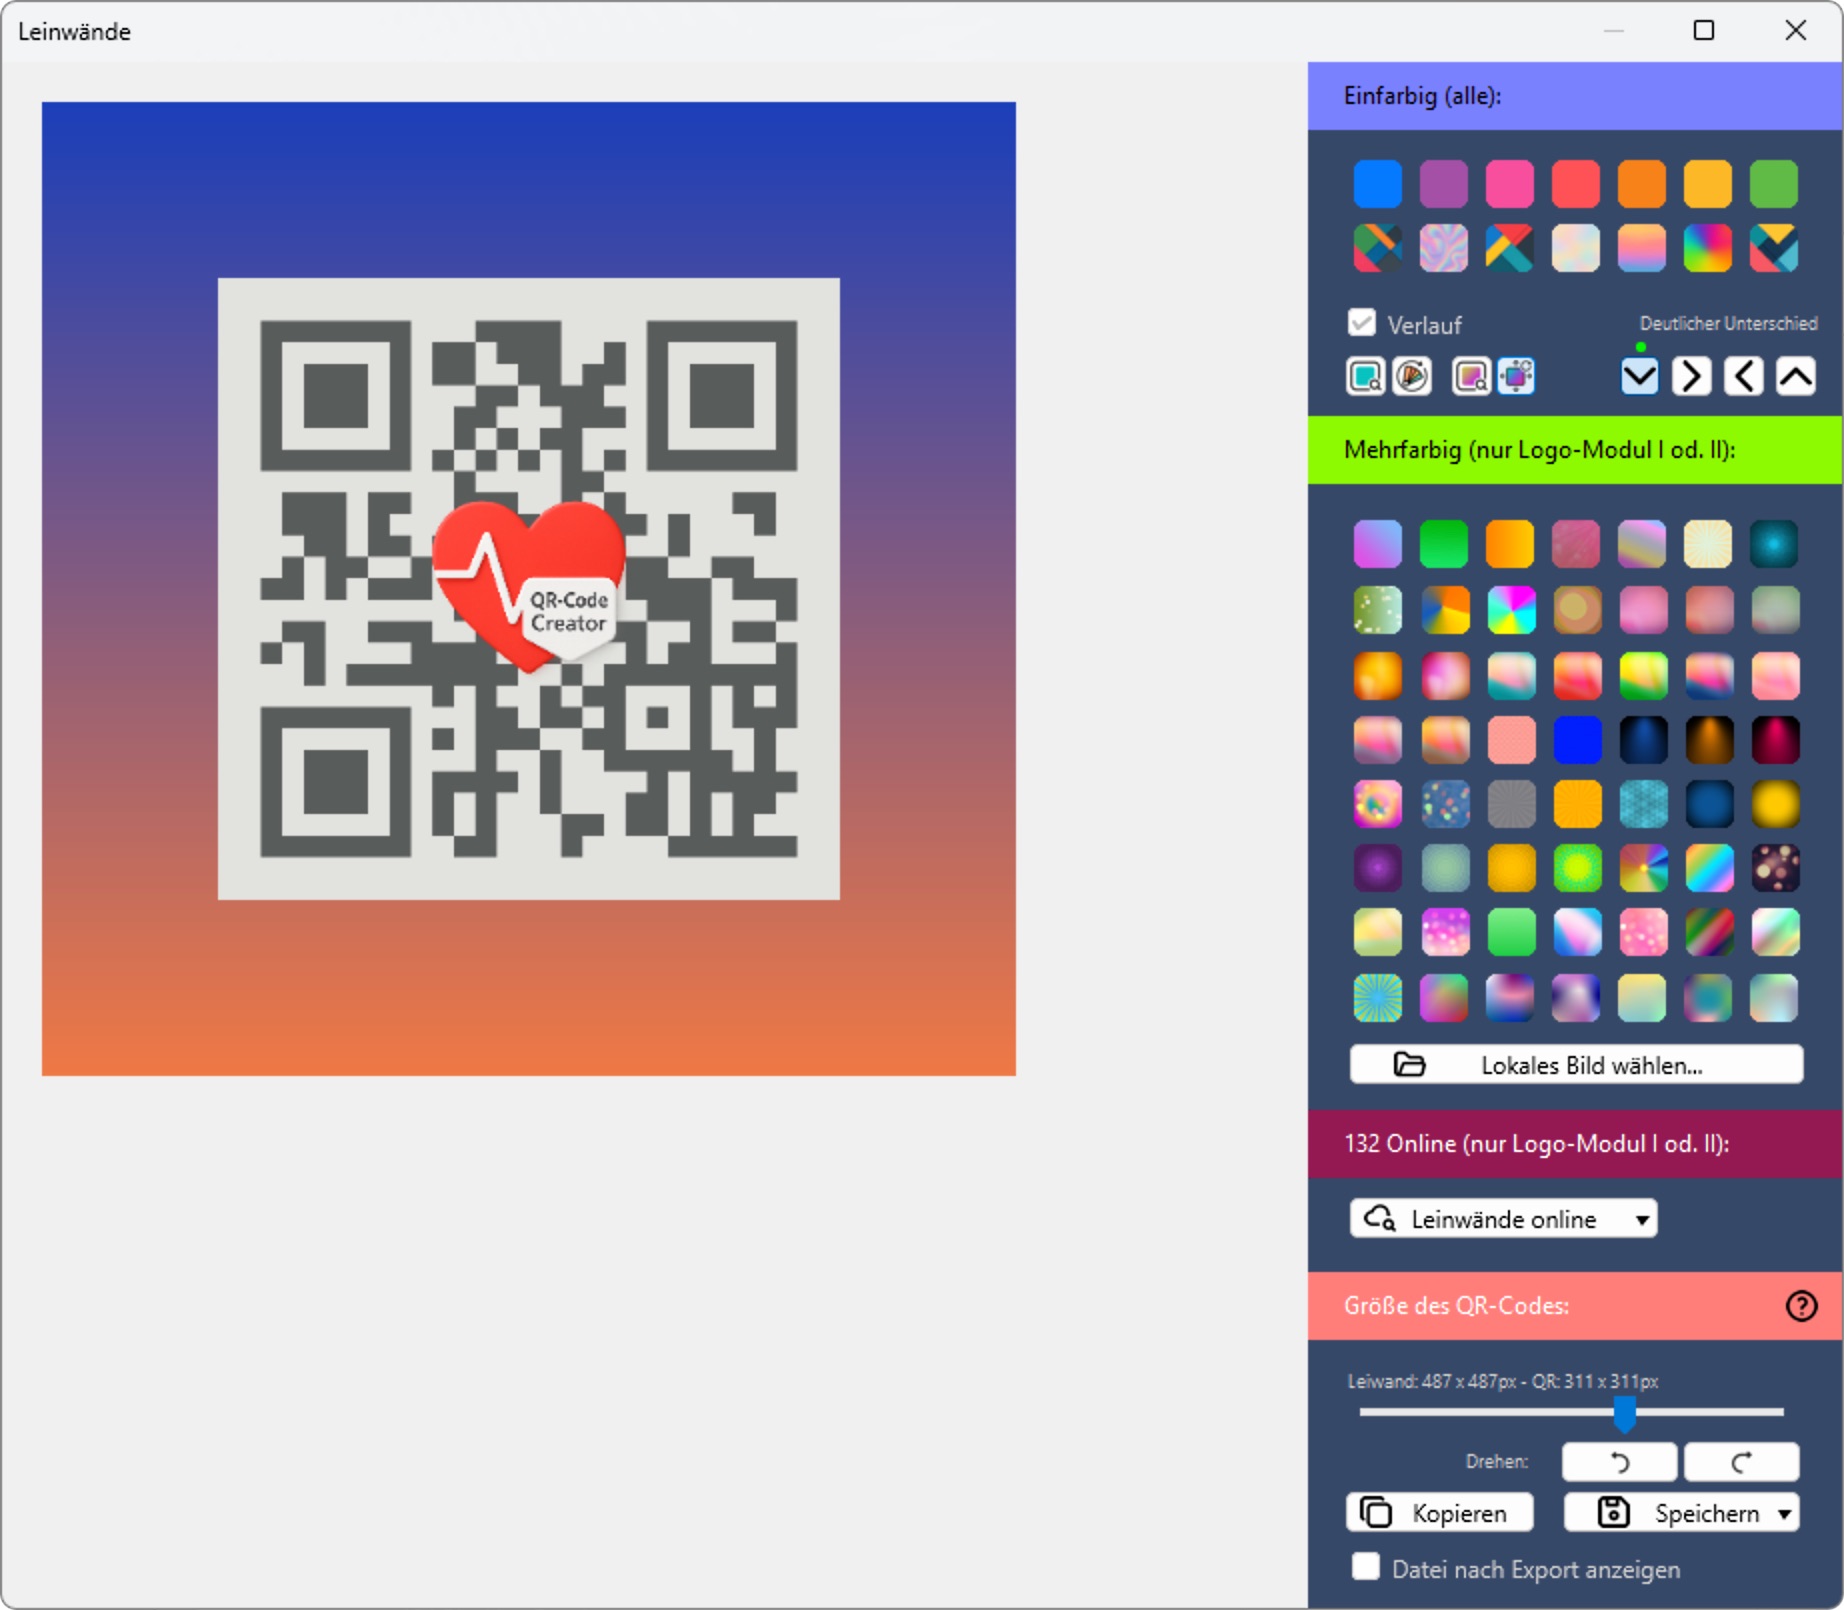This screenshot has width=1844, height=1610.
Task: Click the help question mark in Größe des QR-Codes
Action: pos(1801,1306)
